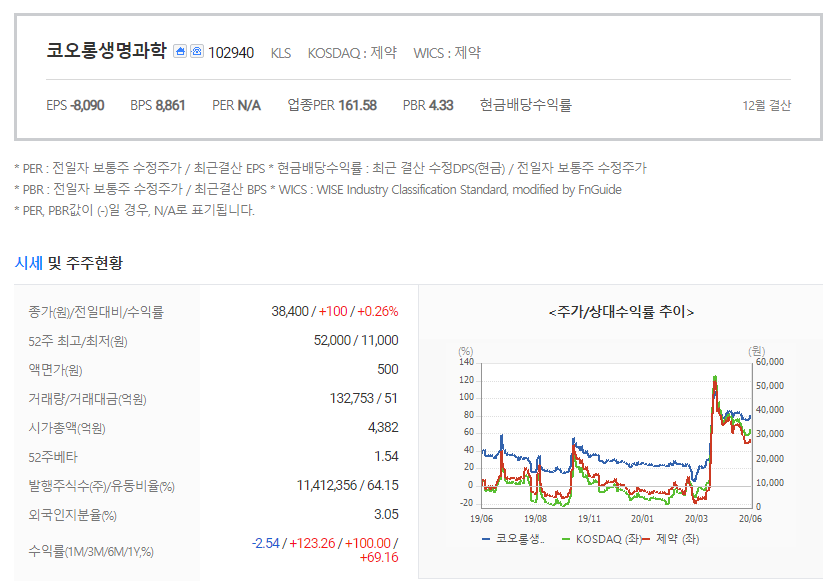Click the 액면가(원) row label
Viewport: 837px width, 581px height.
coord(56,370)
